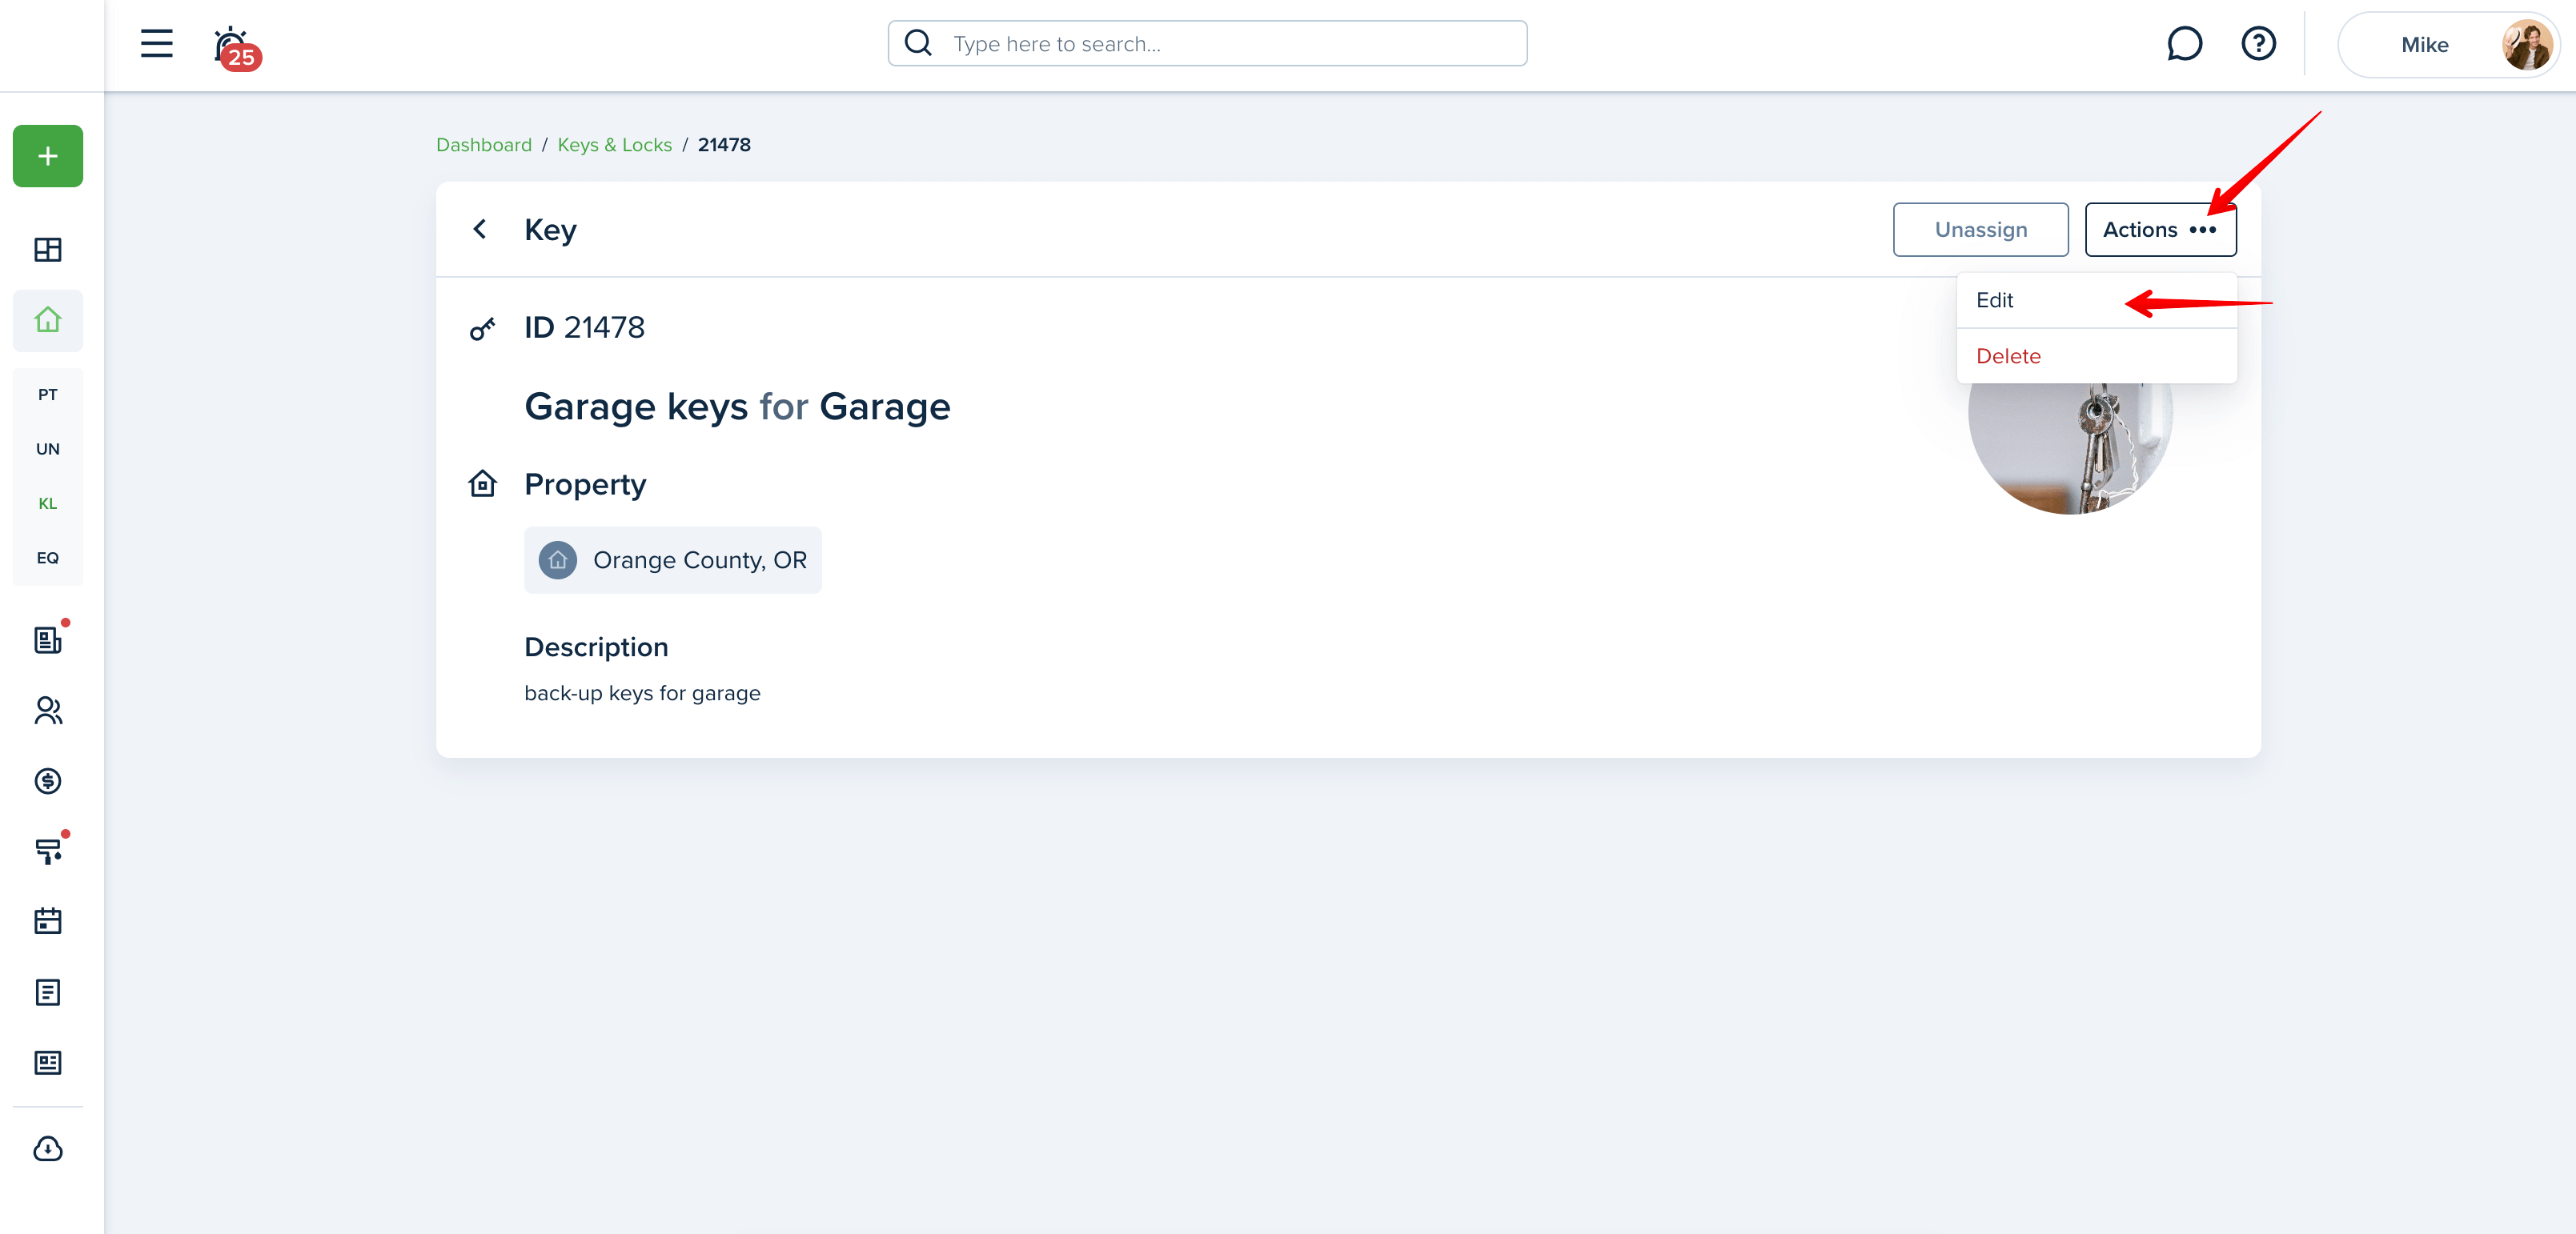2576x1234 pixels.
Task: Open the documents page icon in sidebar
Action: pos(48,992)
